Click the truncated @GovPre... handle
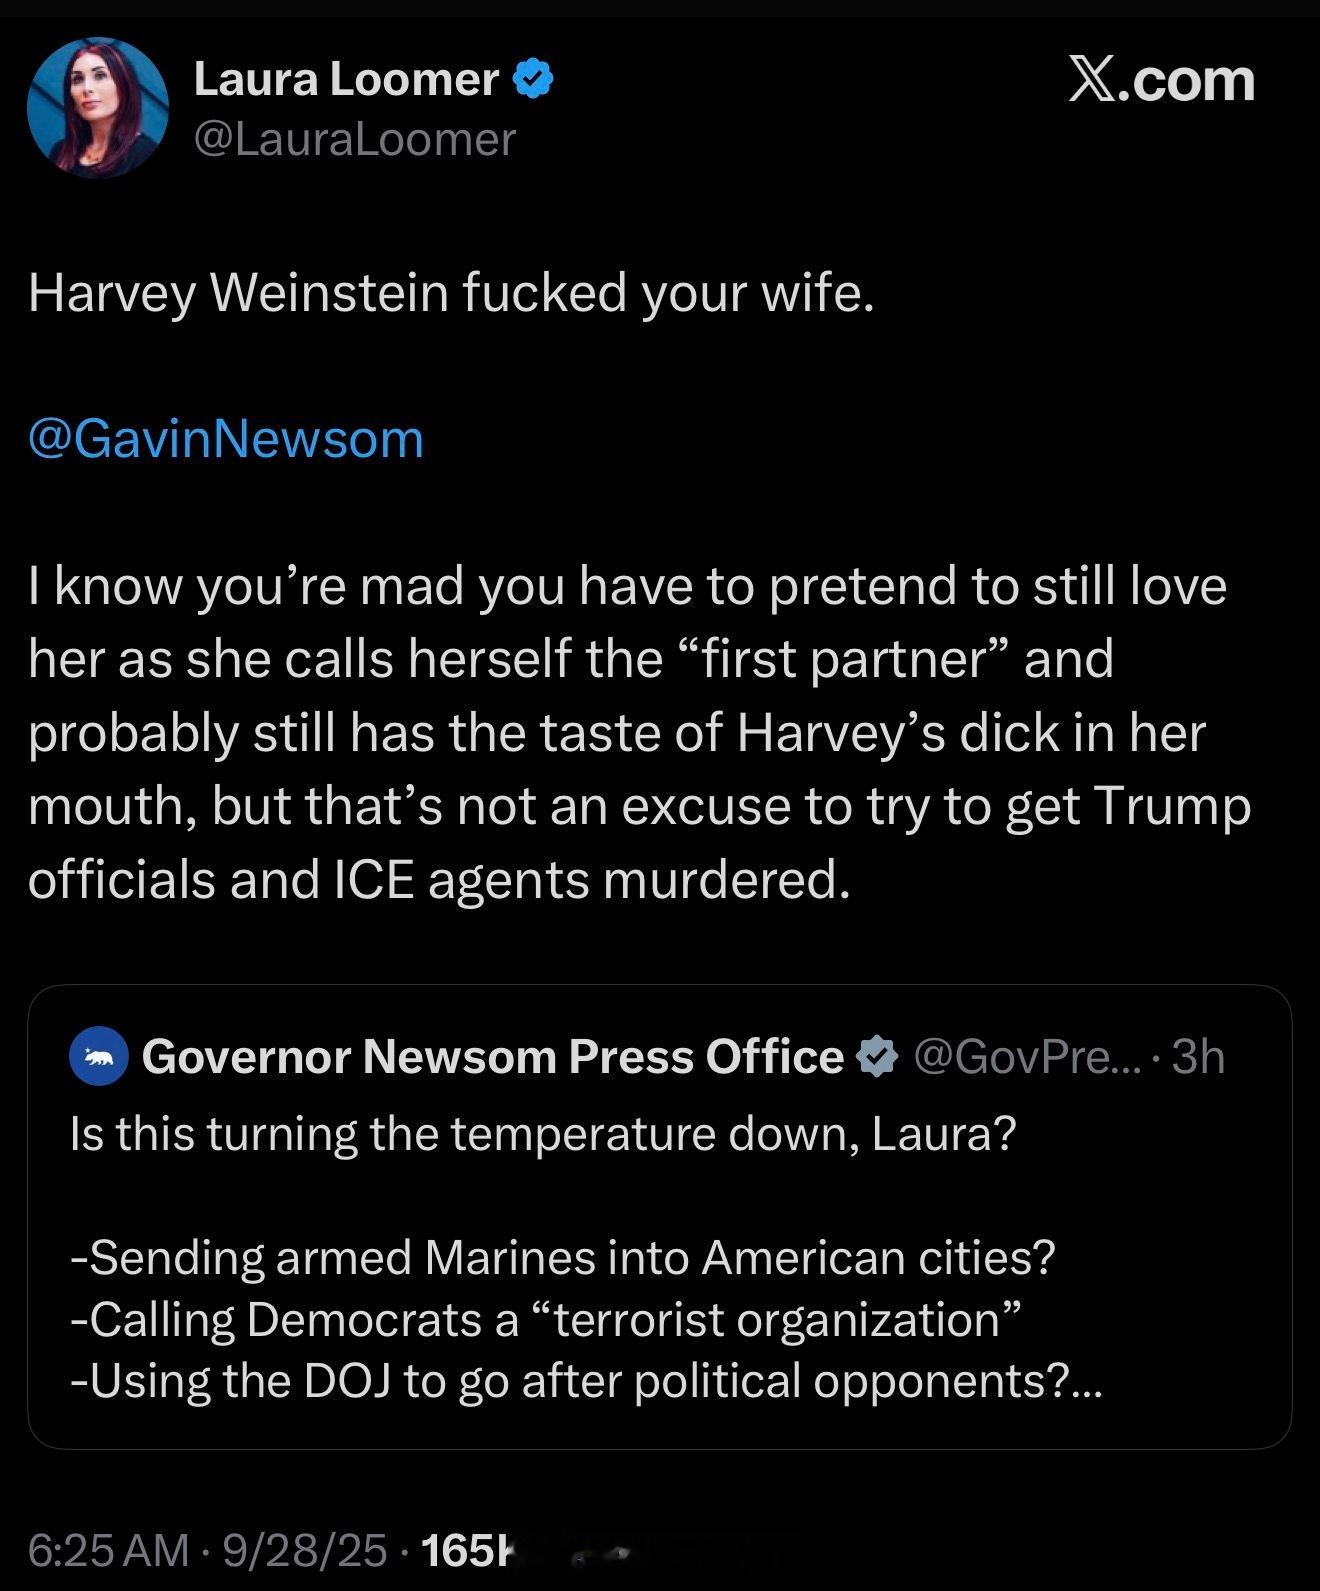 [1026, 1057]
